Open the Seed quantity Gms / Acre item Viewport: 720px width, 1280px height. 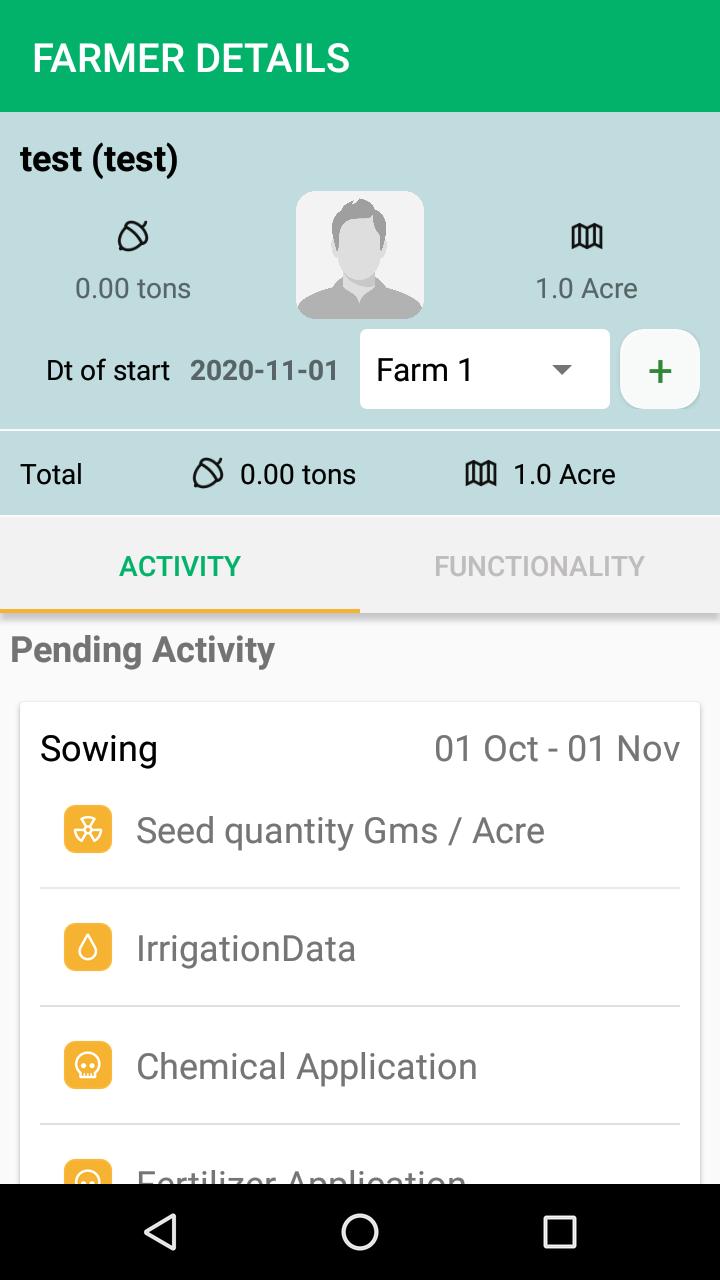pyautogui.click(x=360, y=830)
